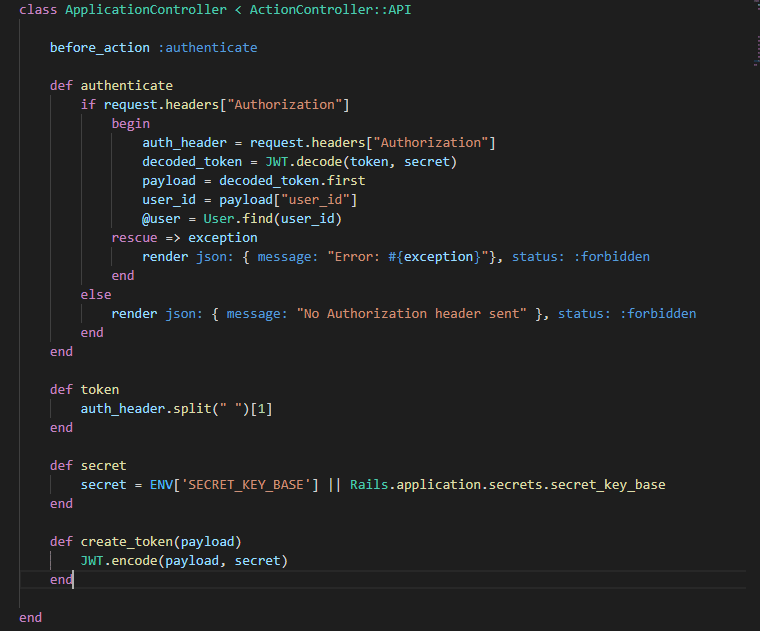Click ENV['SECRET_KEY_BASE'] expression
The width and height of the screenshot is (760, 631).
(x=234, y=485)
